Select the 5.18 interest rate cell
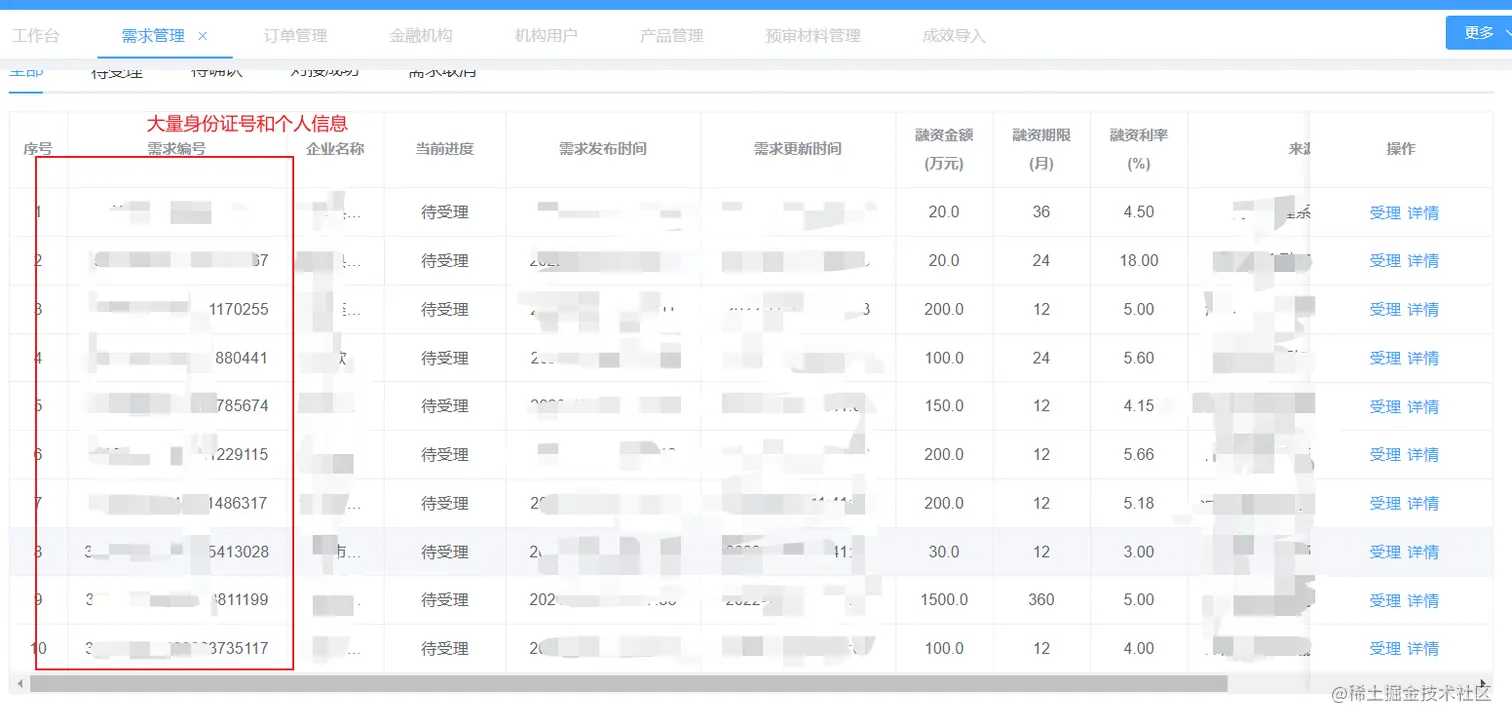The width and height of the screenshot is (1512, 724). coord(1139,503)
